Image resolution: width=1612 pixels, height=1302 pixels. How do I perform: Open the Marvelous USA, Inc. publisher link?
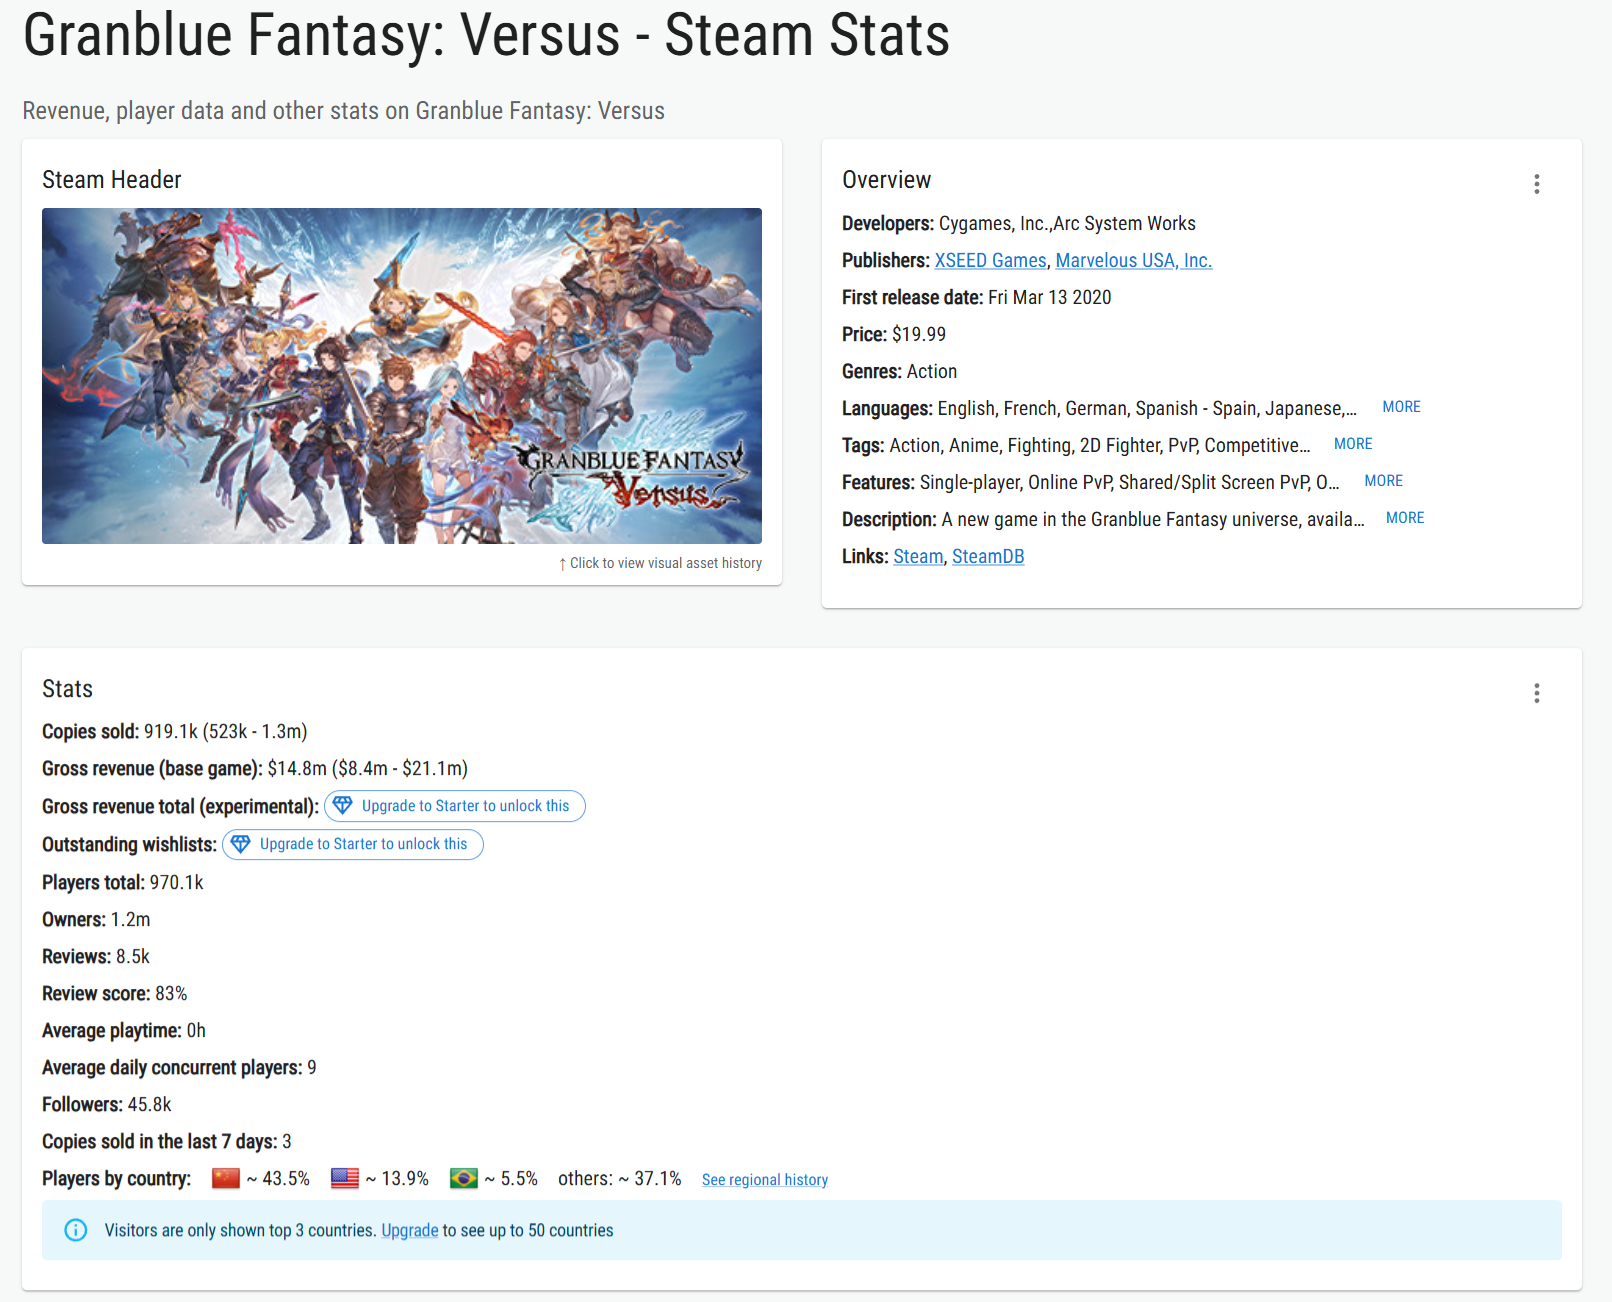pos(1133,260)
